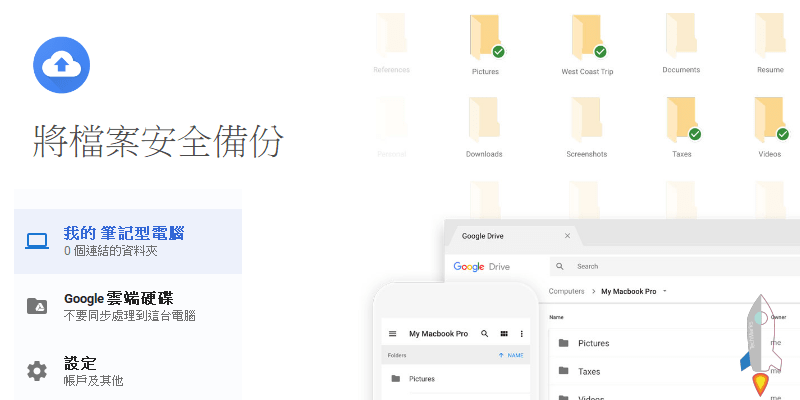Click the Google Drive folder icon in sidebar
The image size is (800, 400).
click(x=37, y=306)
